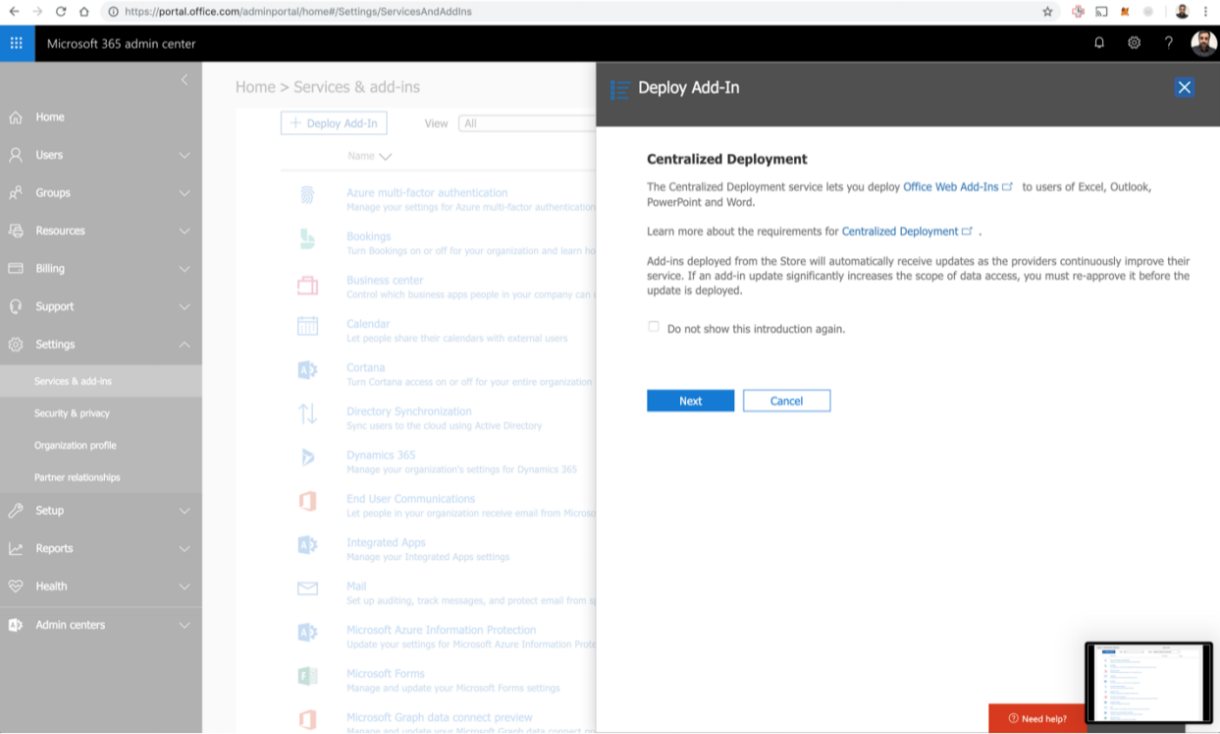Select Security & privacy menu item

(101, 413)
